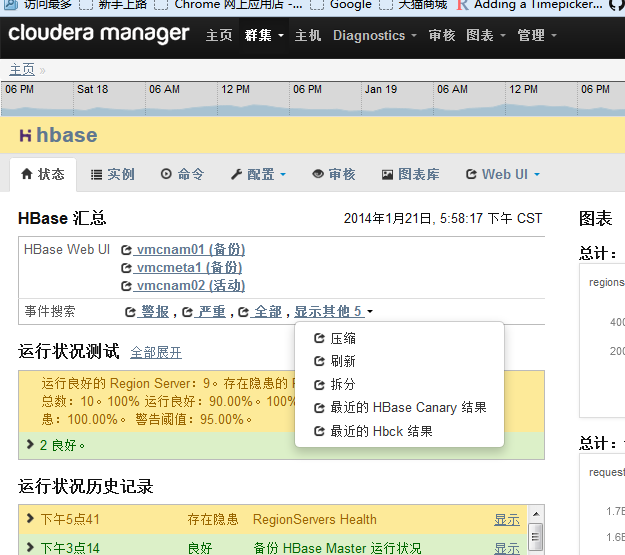Click the link icon next to Hbck 结果
625x555 pixels.
pyautogui.click(x=320, y=431)
